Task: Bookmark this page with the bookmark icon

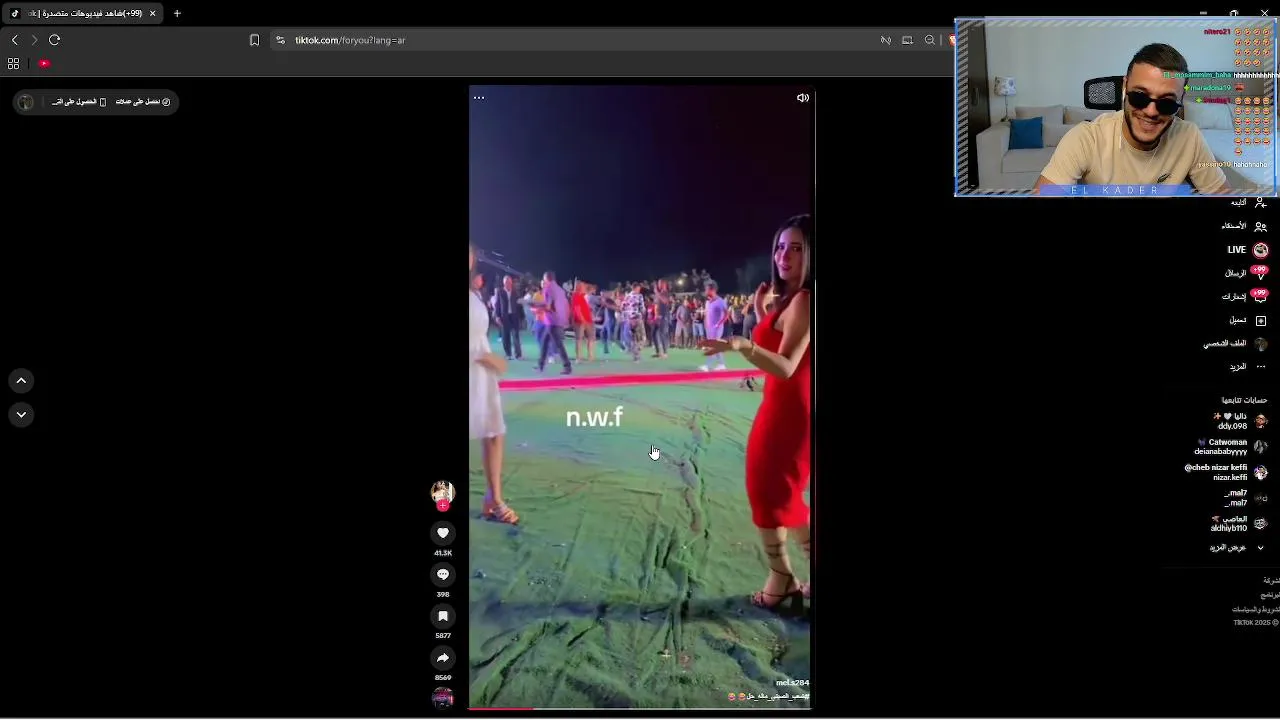Action: [254, 40]
